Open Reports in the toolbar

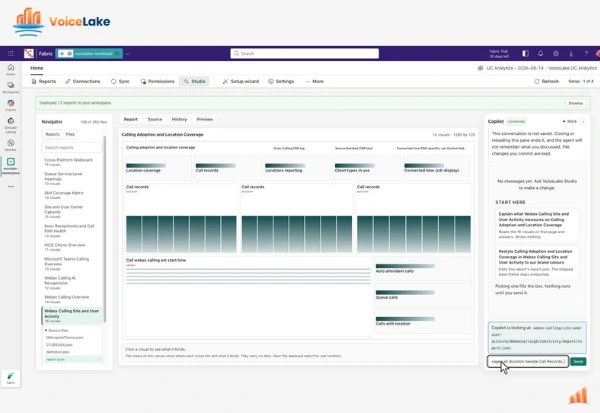(x=44, y=82)
